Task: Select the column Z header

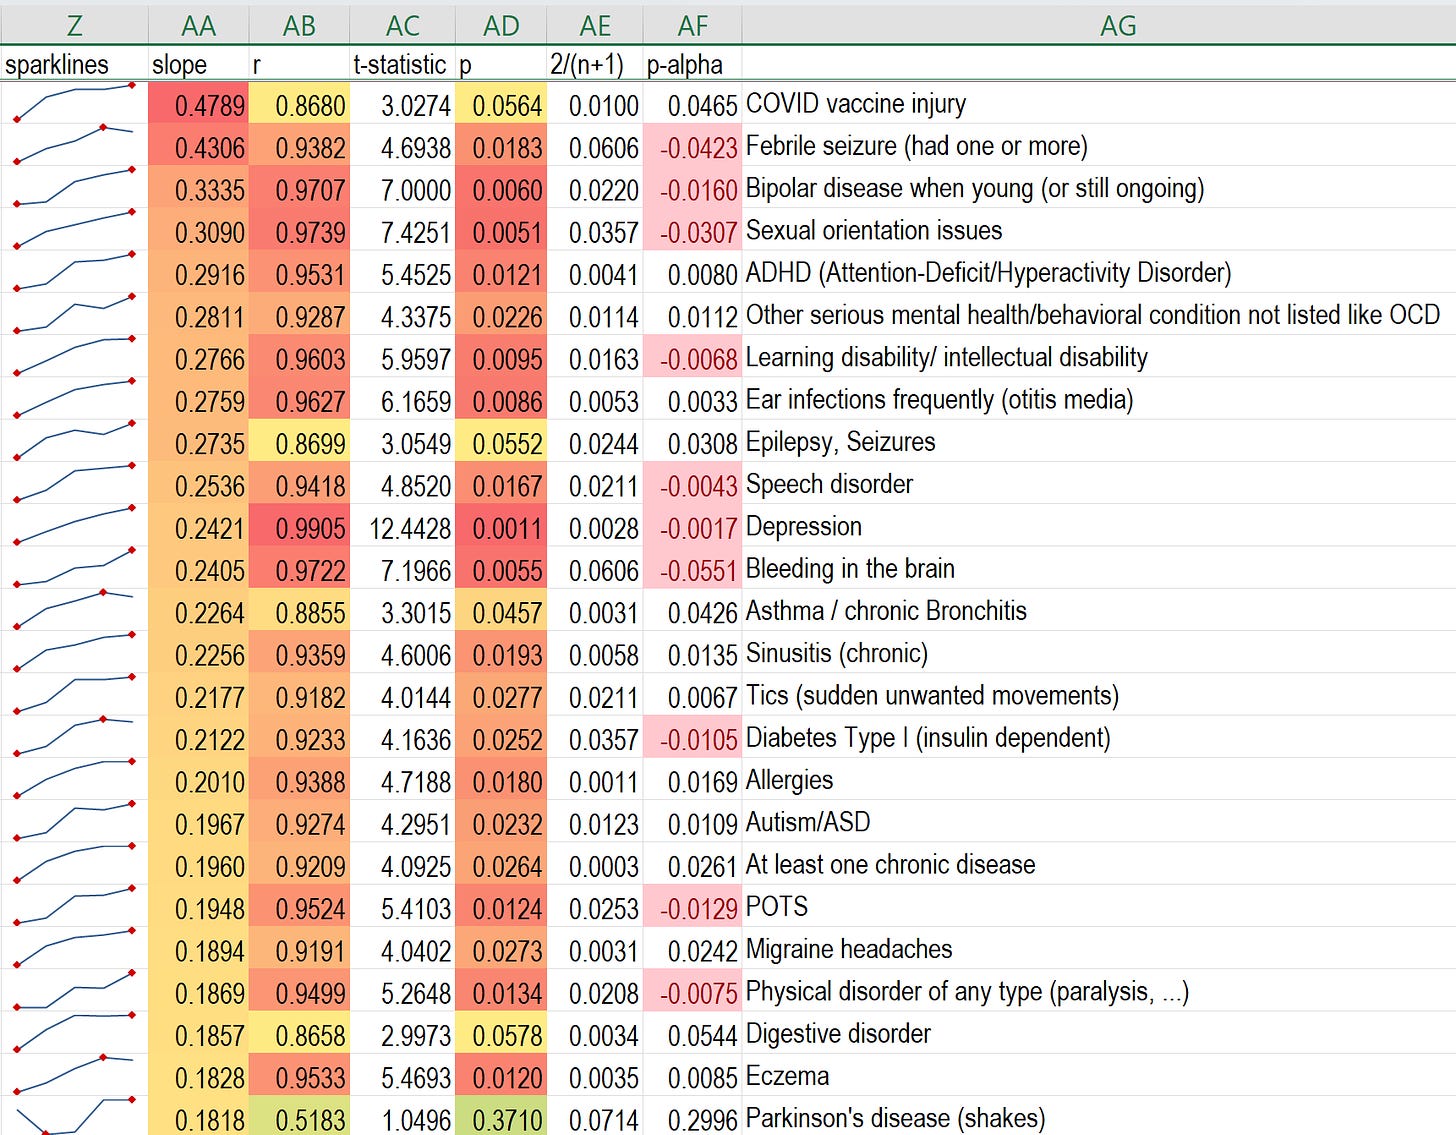Action: tap(74, 26)
